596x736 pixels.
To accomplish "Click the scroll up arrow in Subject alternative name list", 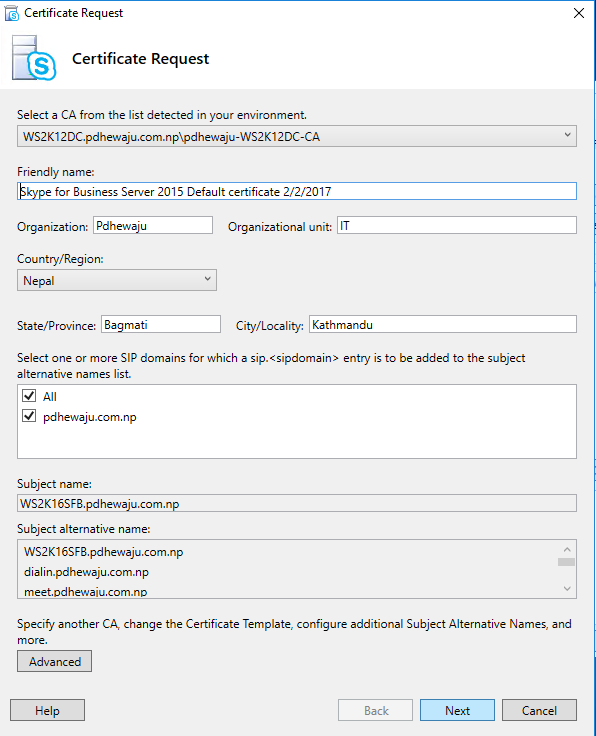I will tap(567, 549).
